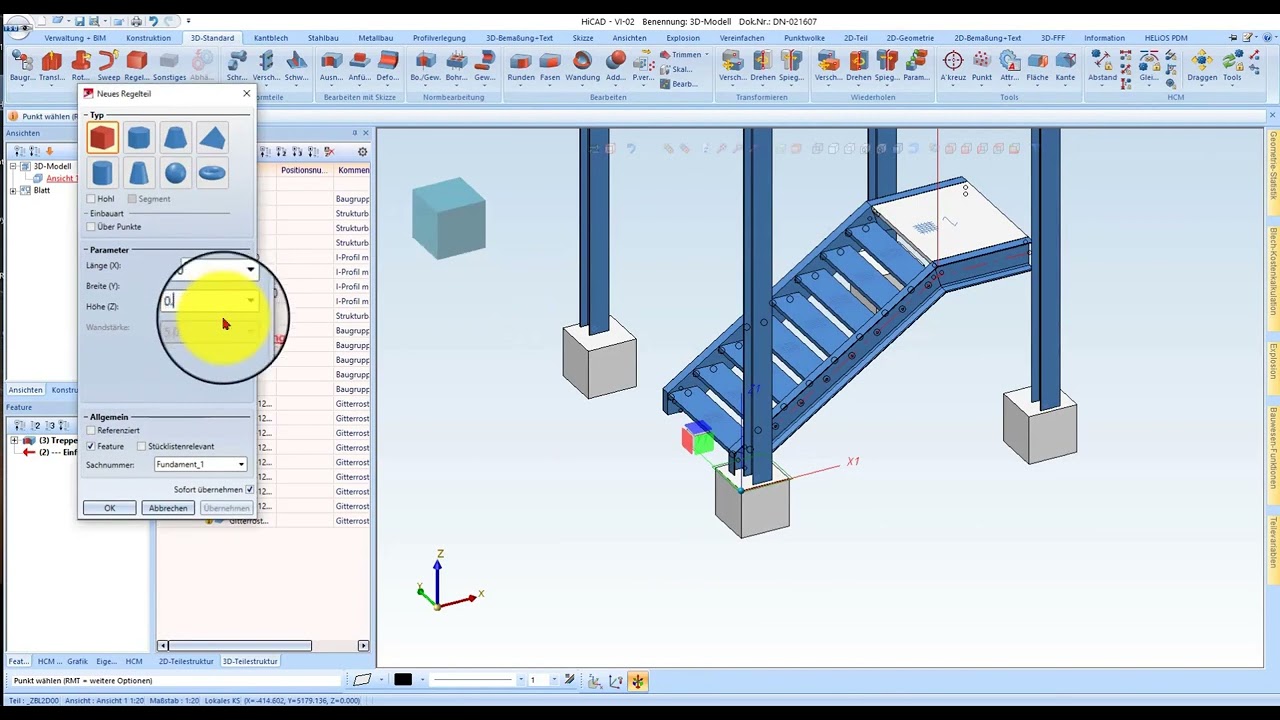The width and height of the screenshot is (1280, 720).
Task: Select Ansicht 1 in views tree
Action: tap(61, 179)
